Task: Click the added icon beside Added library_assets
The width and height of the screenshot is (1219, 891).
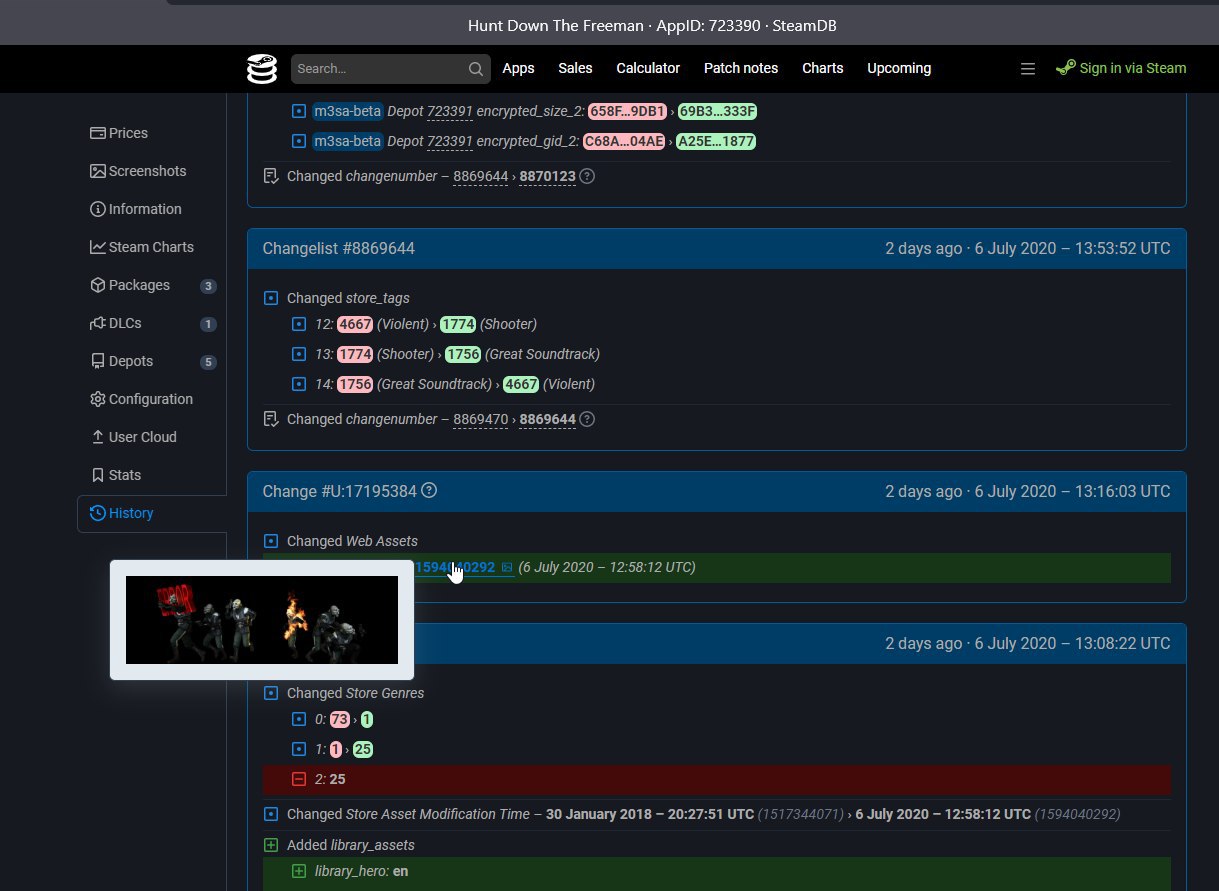Action: [271, 845]
